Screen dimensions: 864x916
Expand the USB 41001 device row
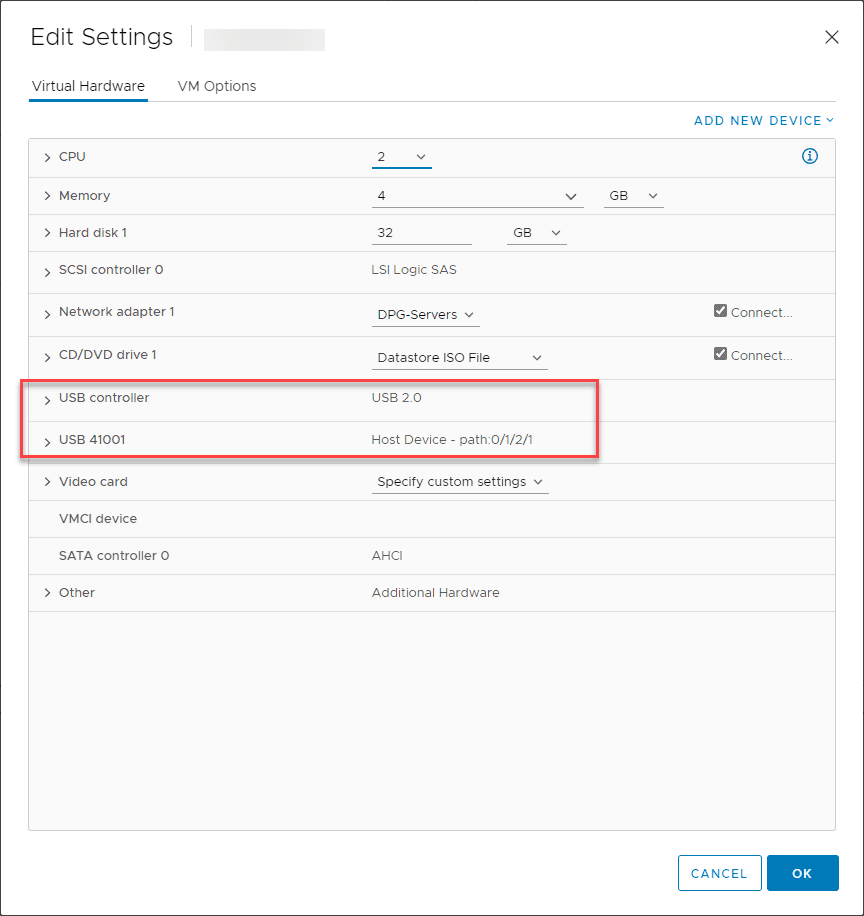pos(47,441)
